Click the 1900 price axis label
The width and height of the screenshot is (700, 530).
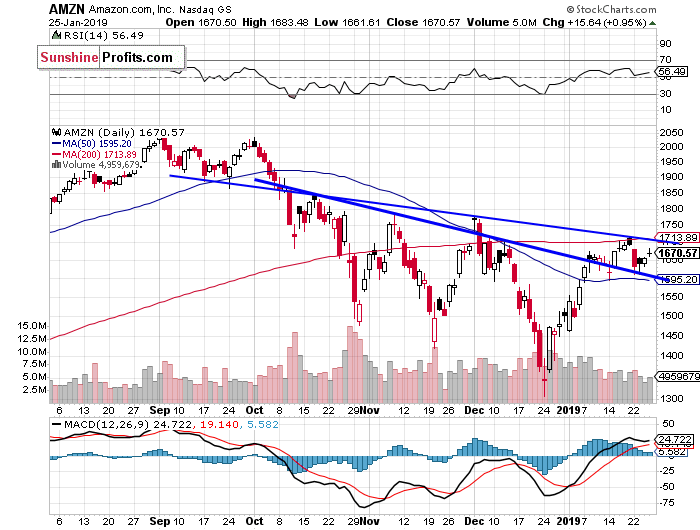[671, 177]
